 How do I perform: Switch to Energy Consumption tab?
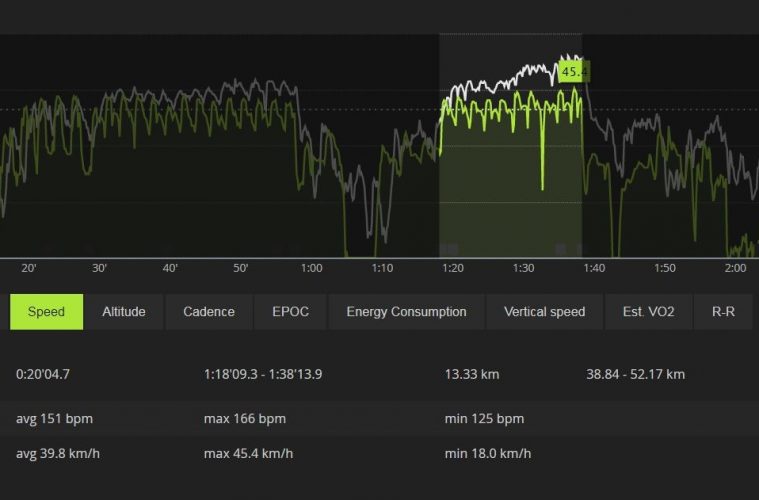pyautogui.click(x=406, y=312)
